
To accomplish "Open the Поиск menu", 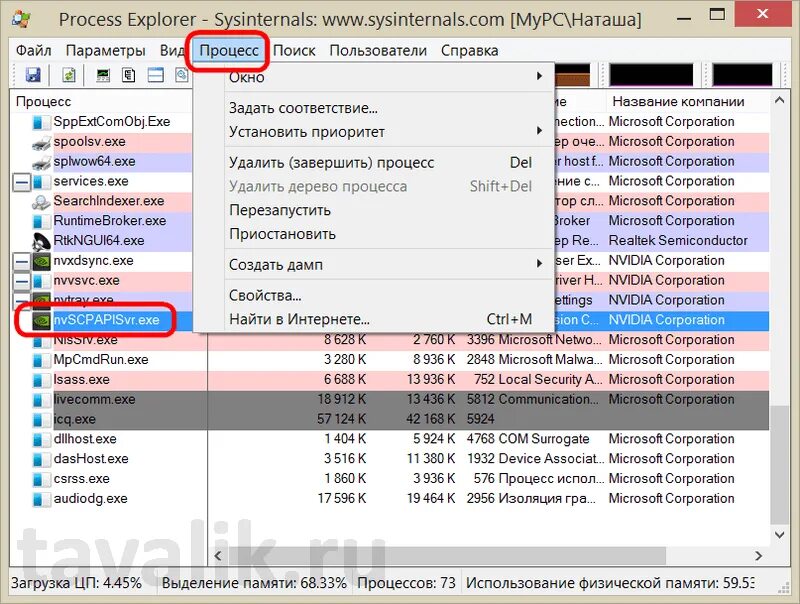I will [x=294, y=51].
